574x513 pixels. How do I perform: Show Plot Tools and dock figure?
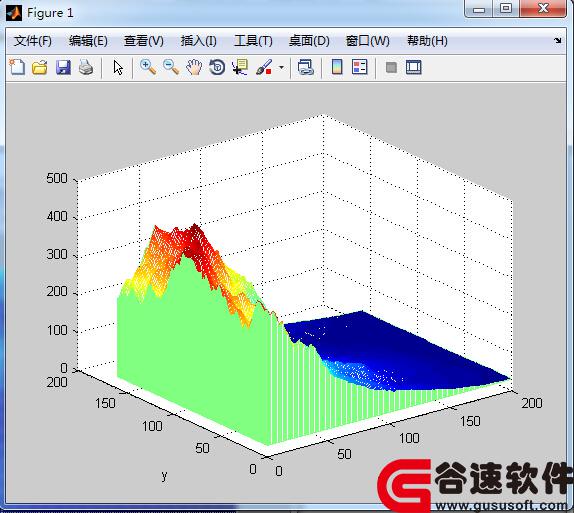[x=414, y=67]
